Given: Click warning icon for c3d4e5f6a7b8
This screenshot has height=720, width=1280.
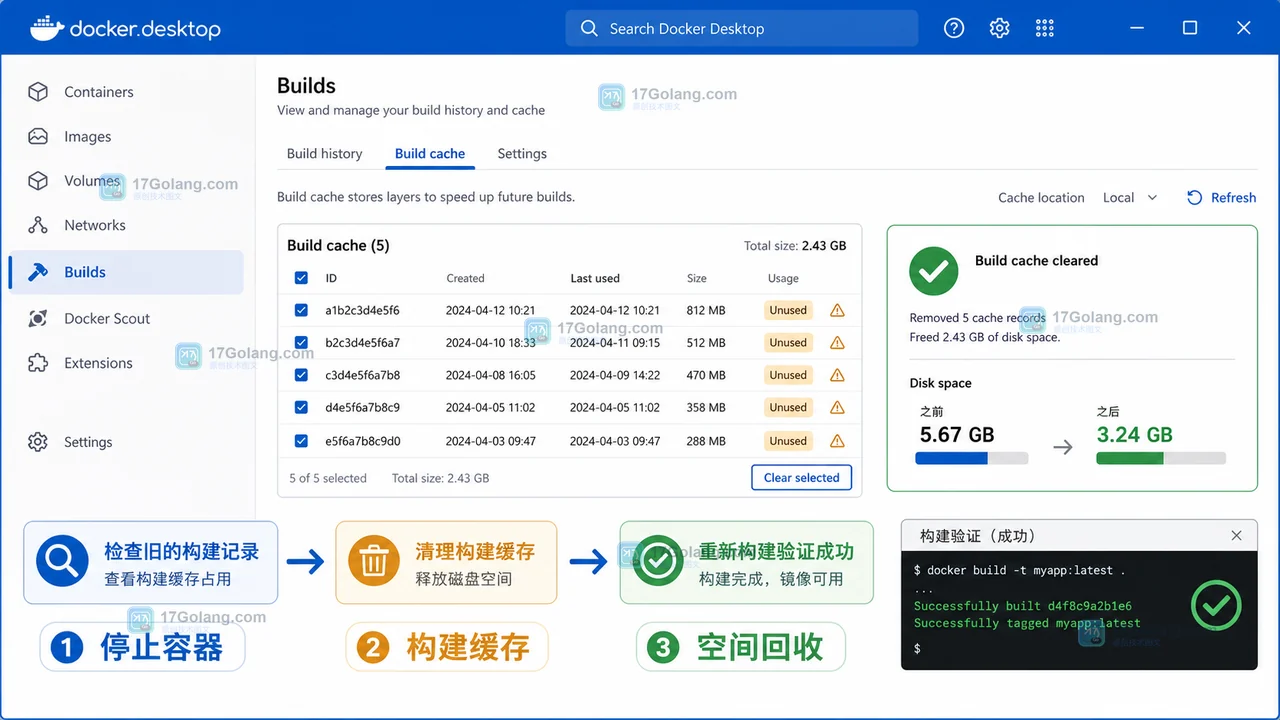Looking at the screenshot, I should click(837, 375).
